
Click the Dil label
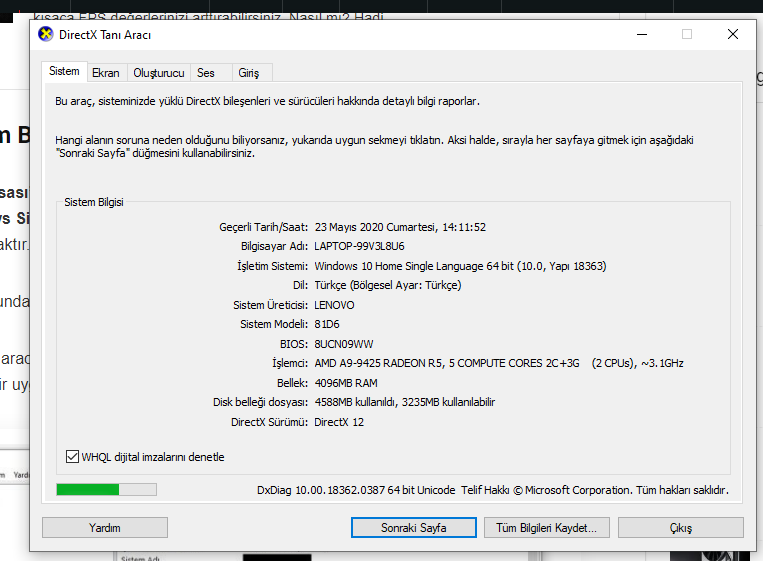pyautogui.click(x=300, y=285)
